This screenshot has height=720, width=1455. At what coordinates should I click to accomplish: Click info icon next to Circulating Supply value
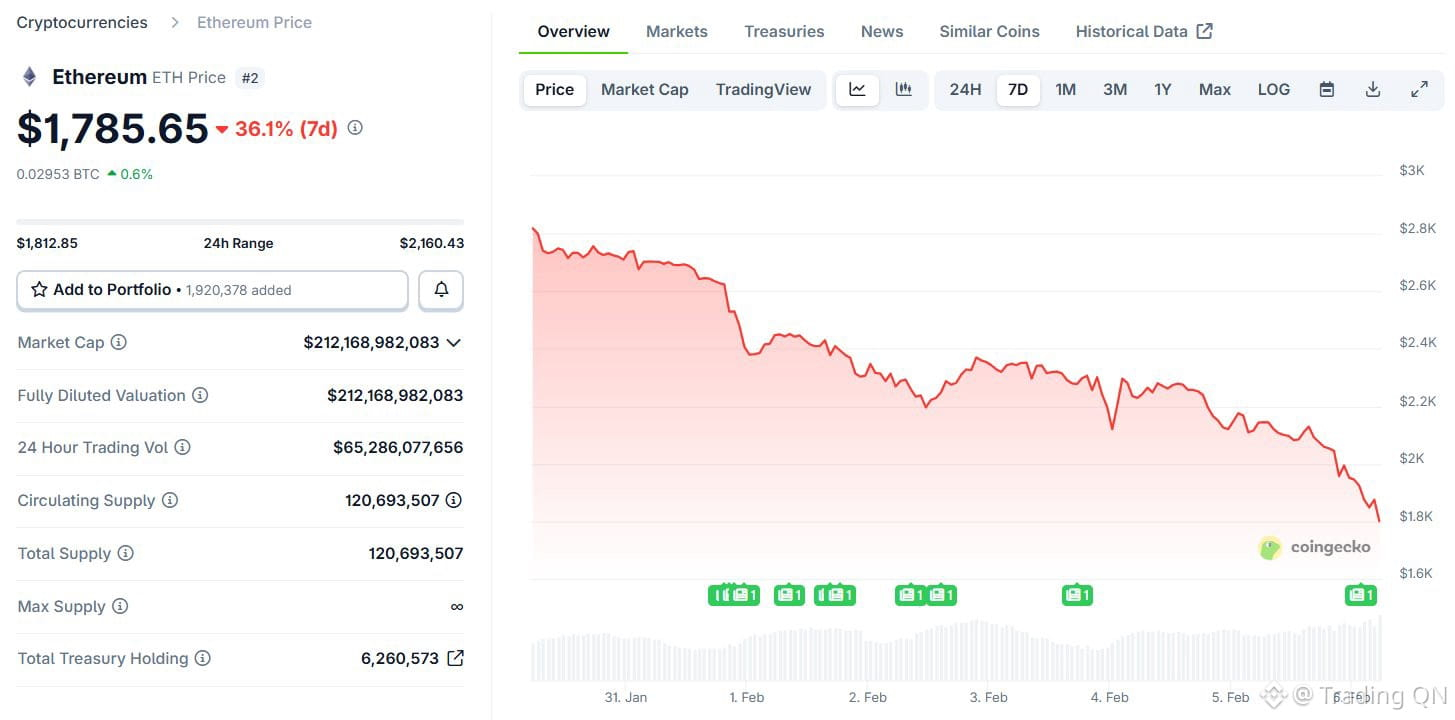coord(454,500)
